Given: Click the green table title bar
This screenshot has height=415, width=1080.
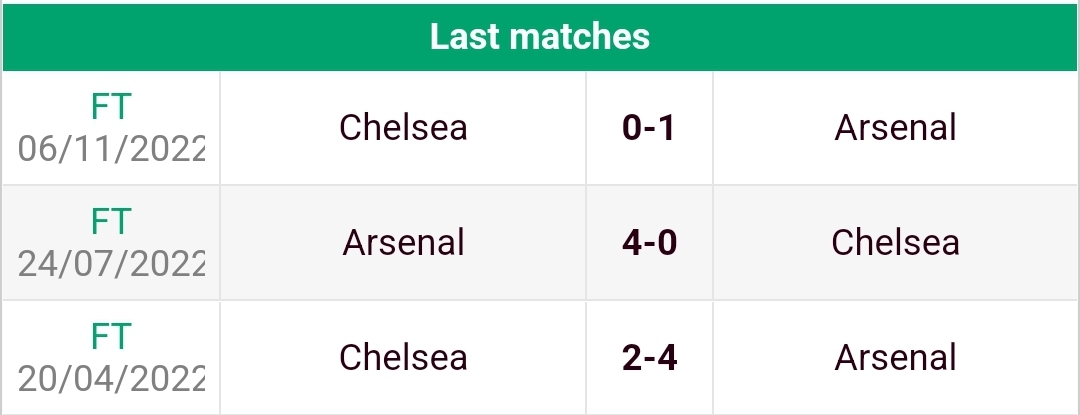Looking at the screenshot, I should click(539, 37).
